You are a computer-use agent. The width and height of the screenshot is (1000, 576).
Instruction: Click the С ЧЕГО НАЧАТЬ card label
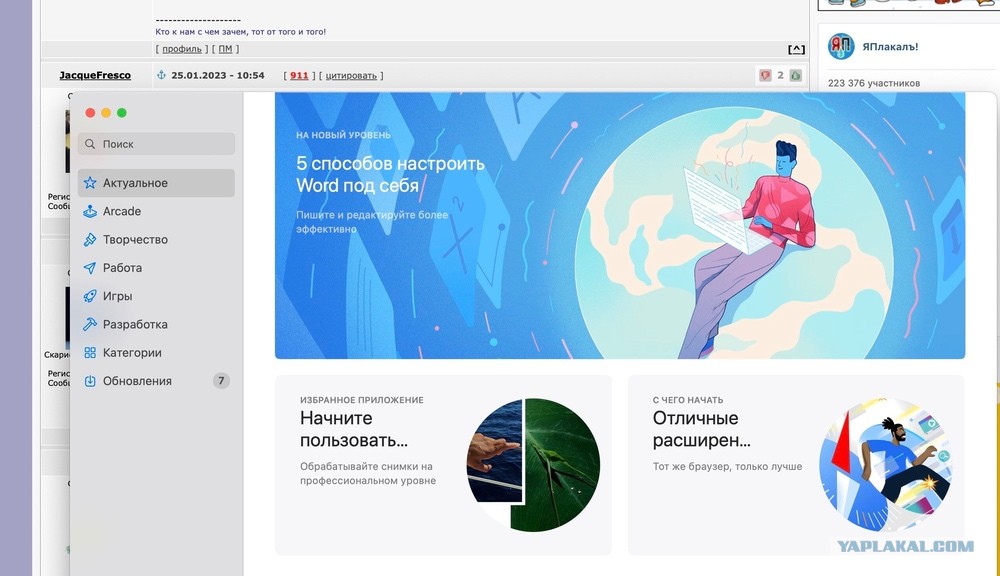pos(688,400)
